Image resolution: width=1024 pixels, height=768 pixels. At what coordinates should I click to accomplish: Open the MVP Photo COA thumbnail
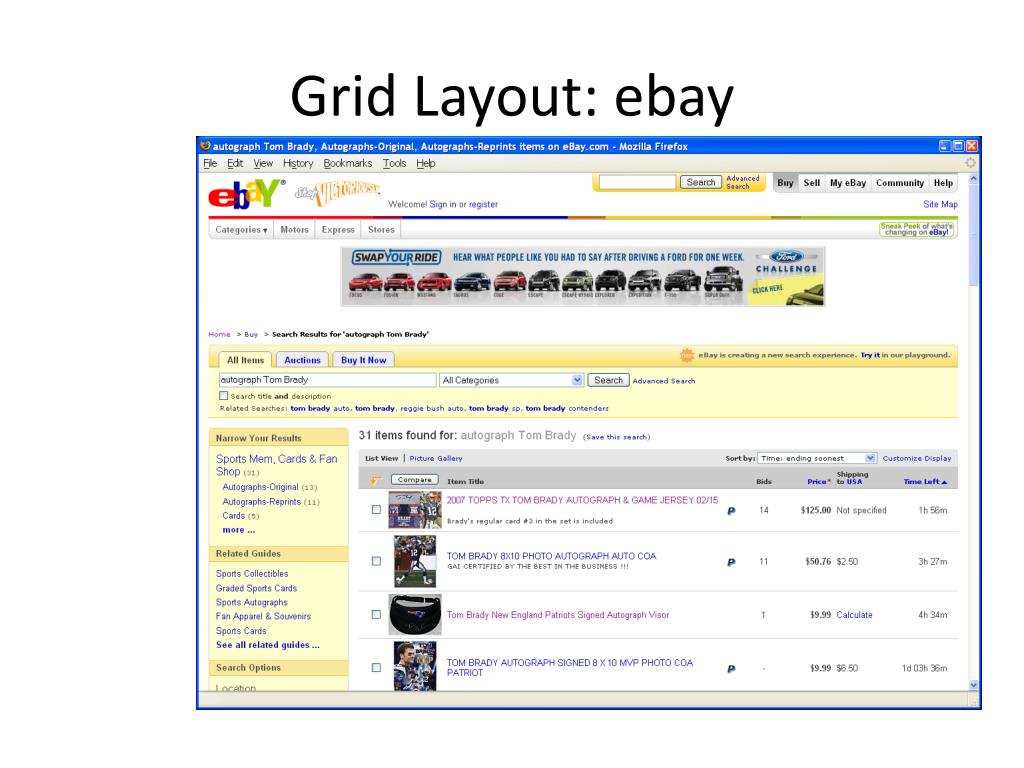tap(415, 665)
